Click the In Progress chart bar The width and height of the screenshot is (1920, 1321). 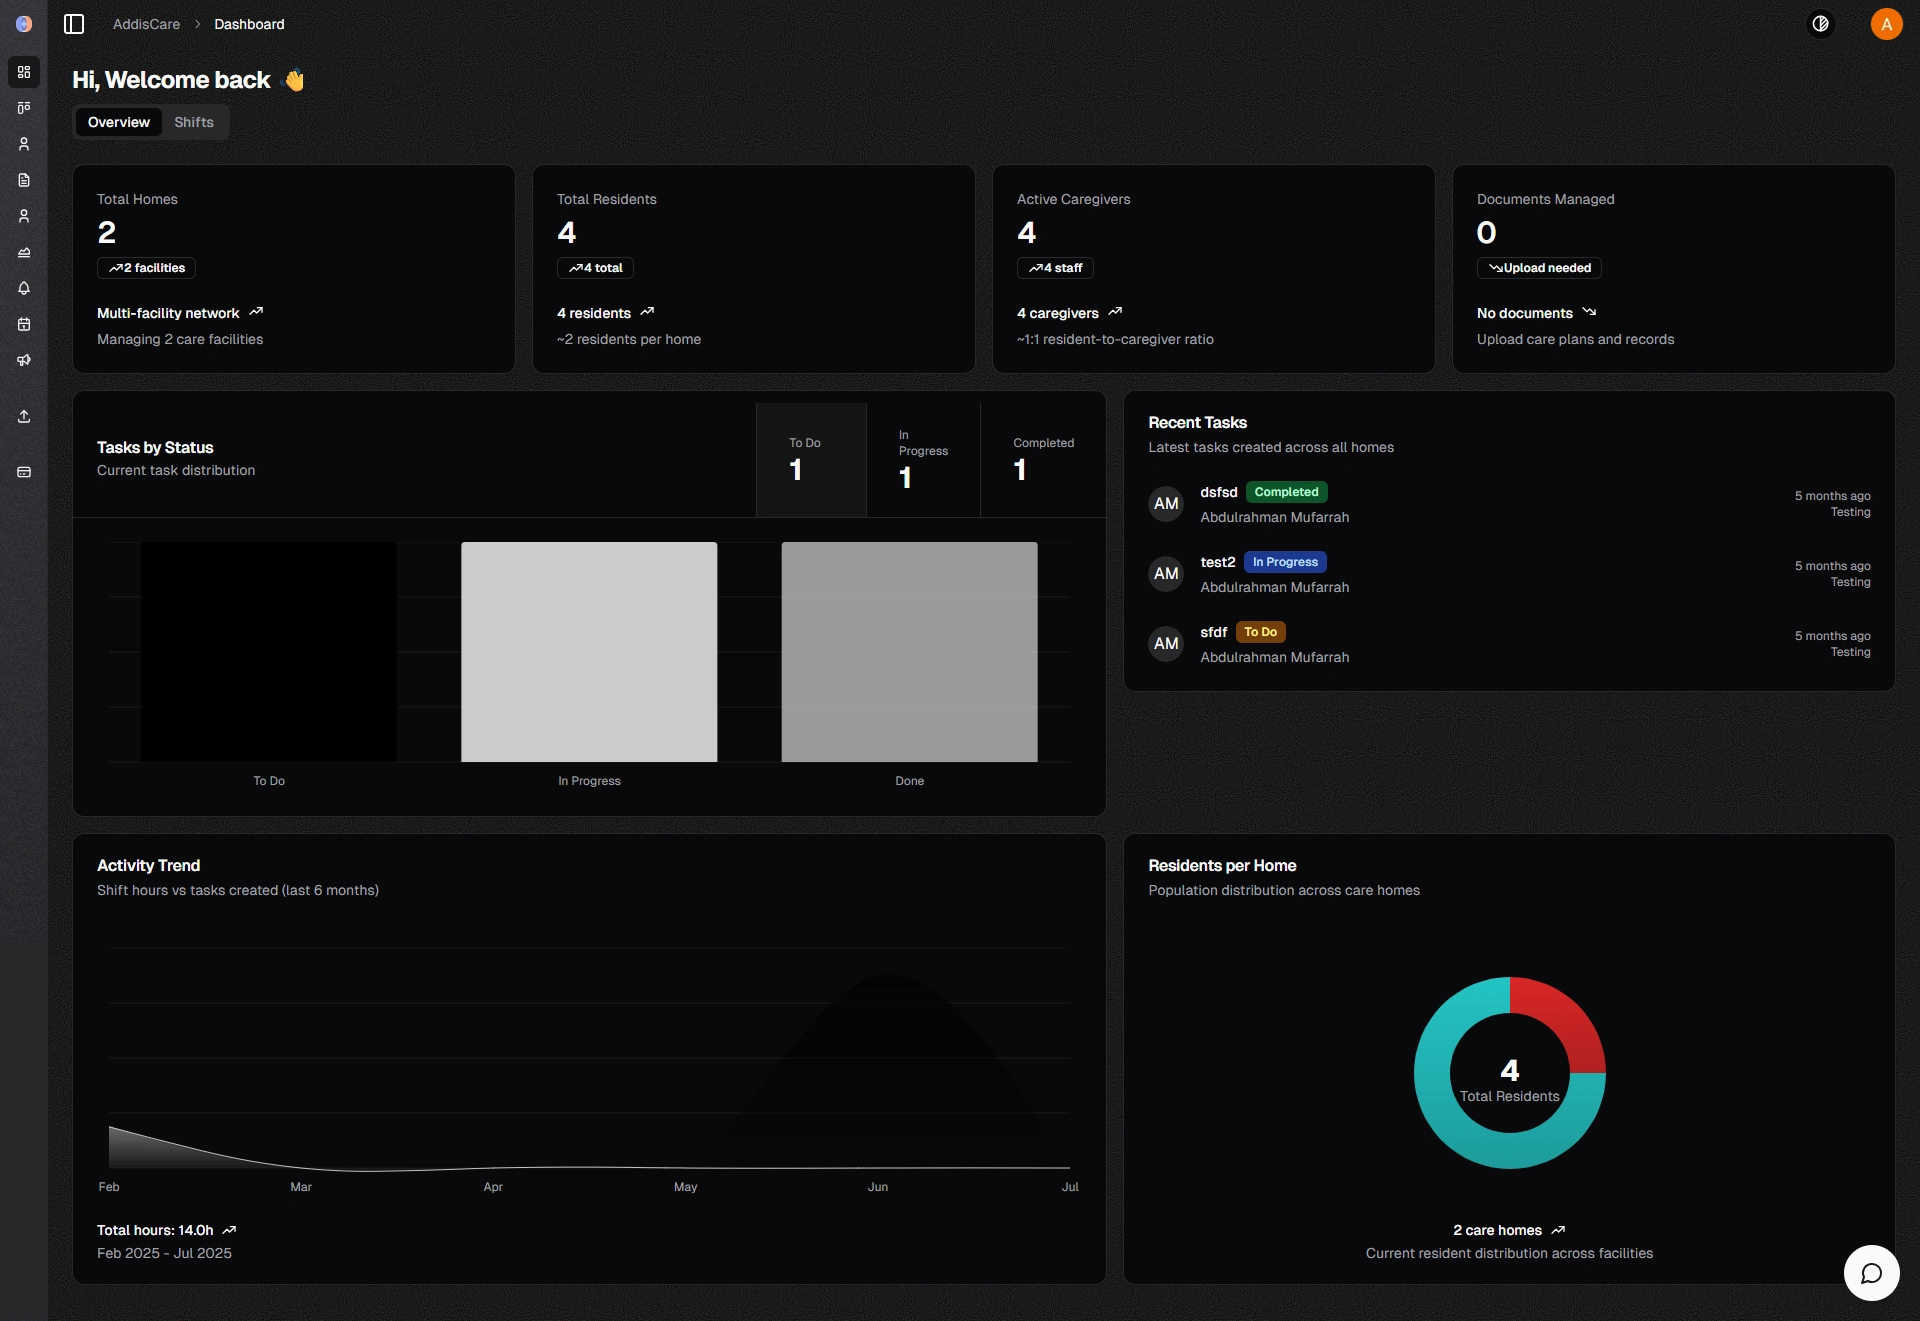pos(589,652)
